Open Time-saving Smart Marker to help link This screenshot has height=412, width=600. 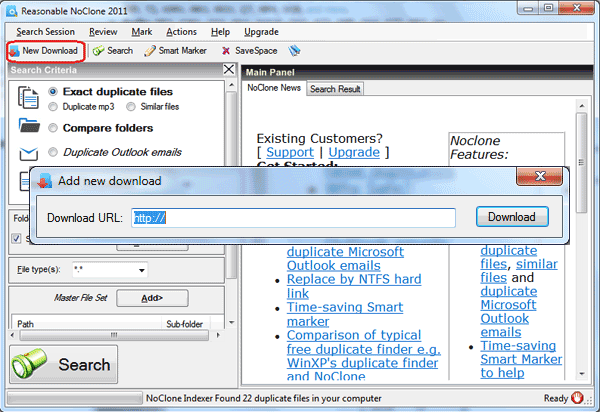[x=521, y=359]
